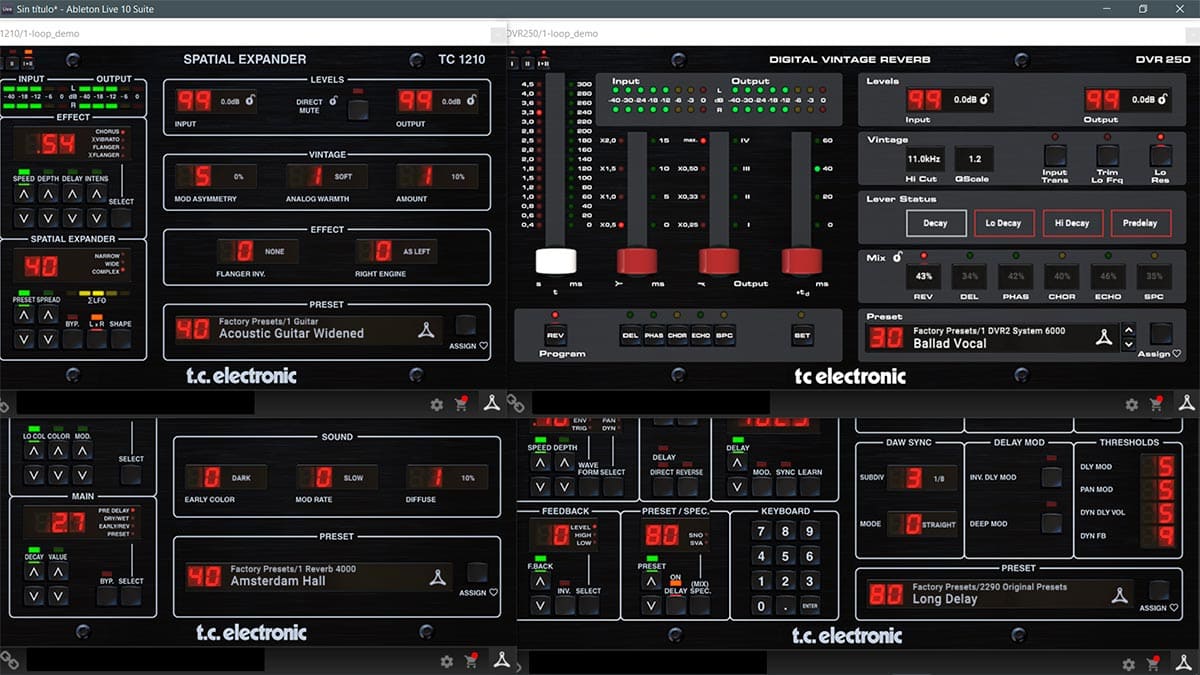The image size is (1200, 675).
Task: Open shopping cart below the DVR 250 plugin
Action: point(1156,404)
